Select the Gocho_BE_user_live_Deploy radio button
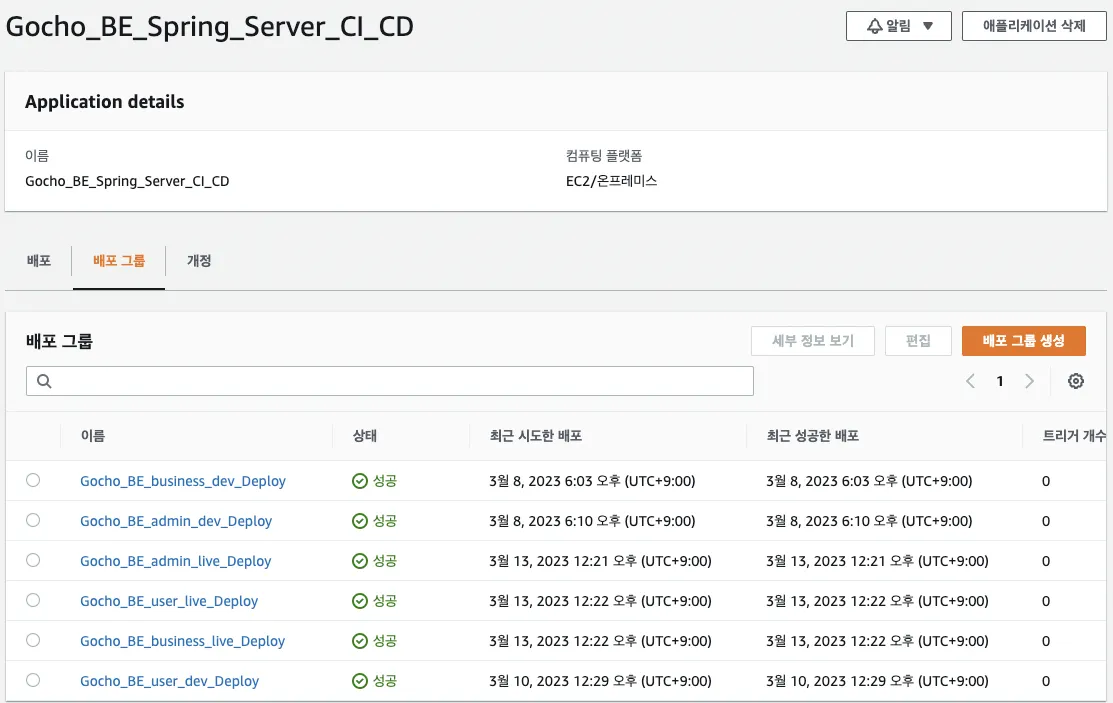Viewport: 1113px width, 703px height. click(x=33, y=600)
